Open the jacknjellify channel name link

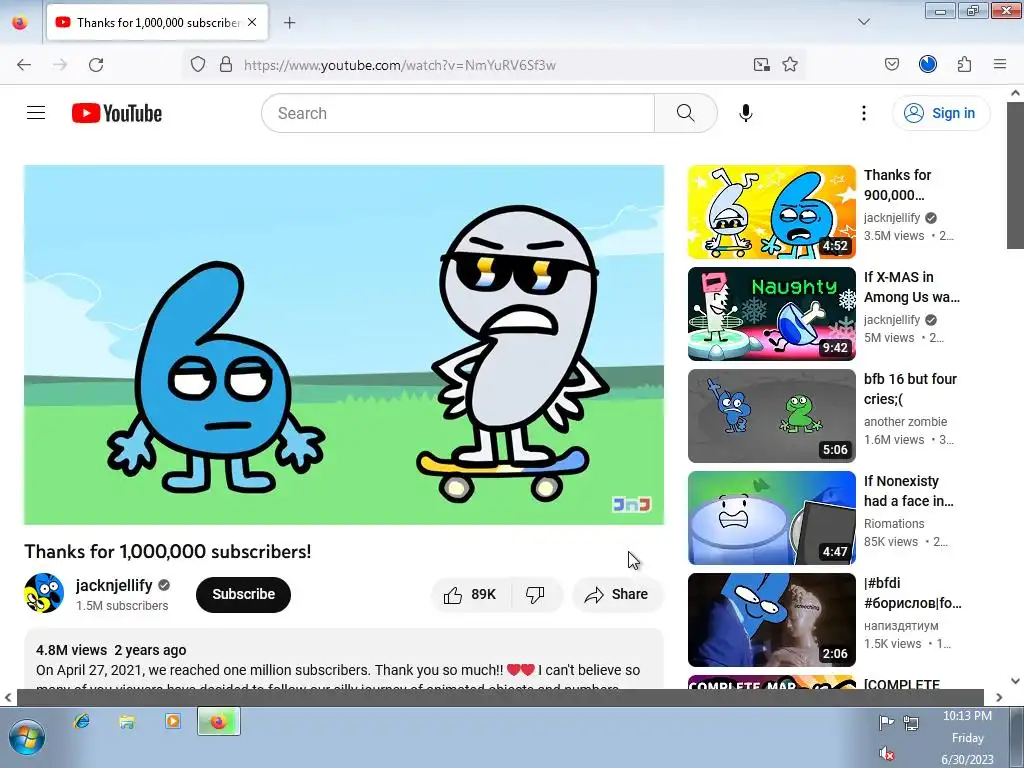114,585
